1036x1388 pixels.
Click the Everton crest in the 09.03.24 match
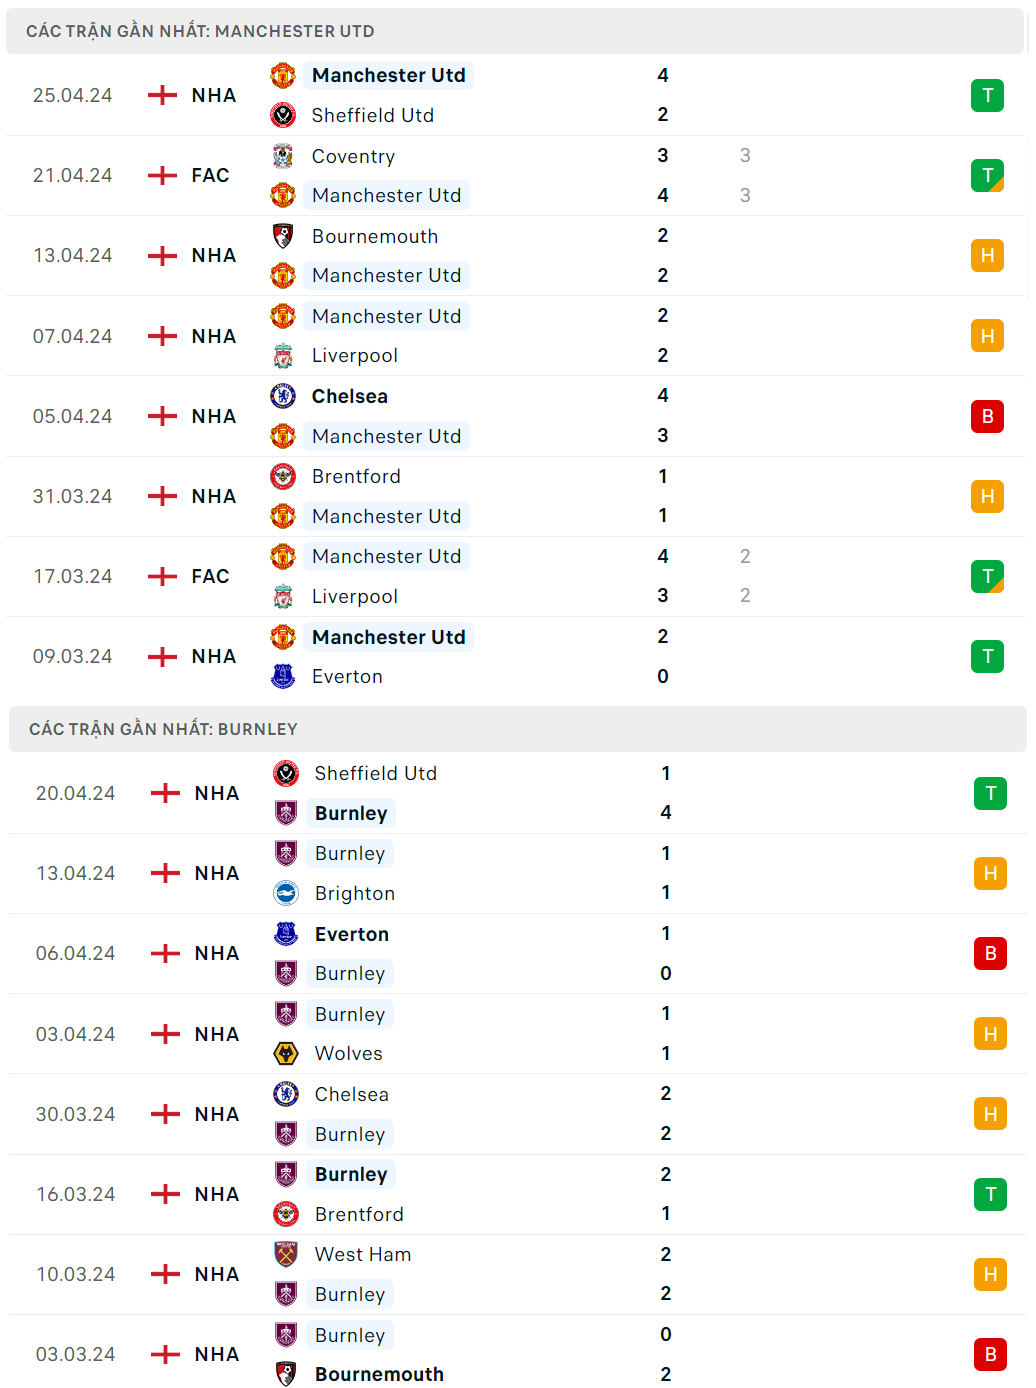283,677
